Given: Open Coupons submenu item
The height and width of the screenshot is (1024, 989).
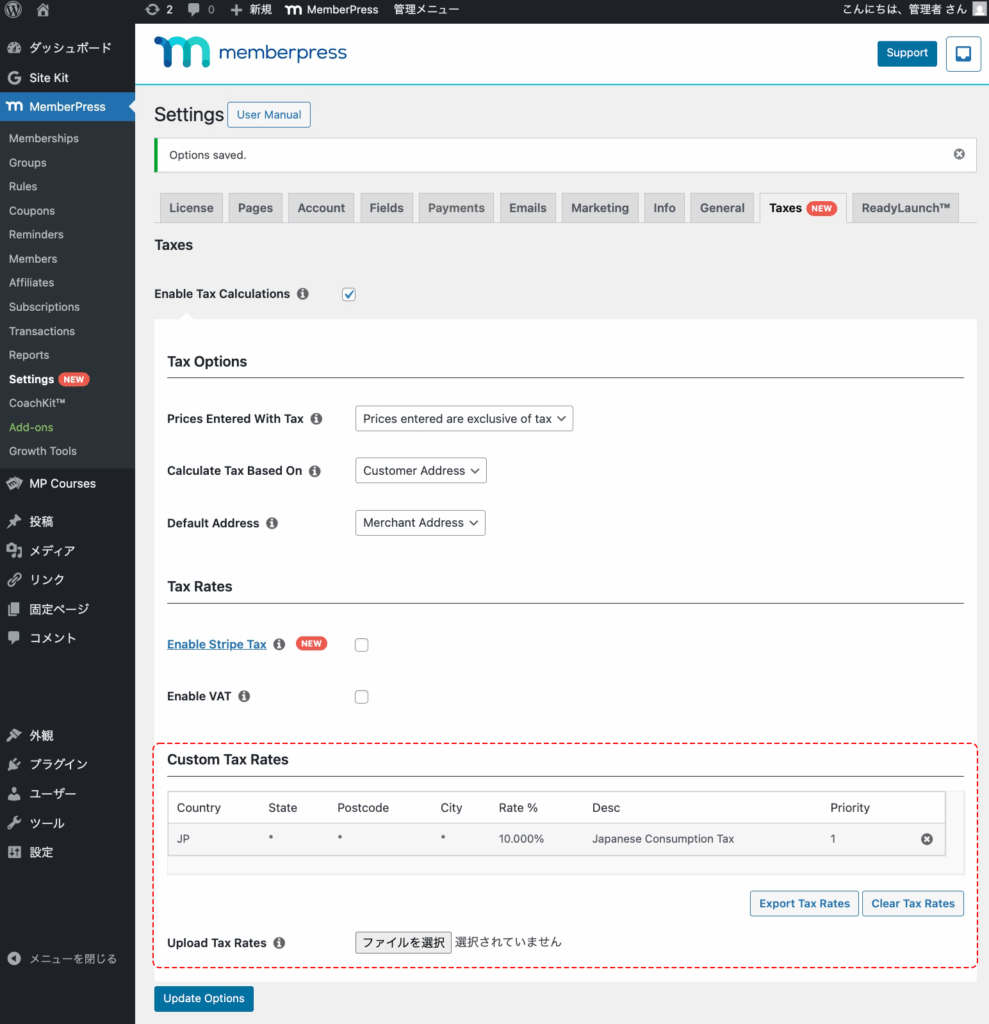Looking at the screenshot, I should (x=32, y=211).
